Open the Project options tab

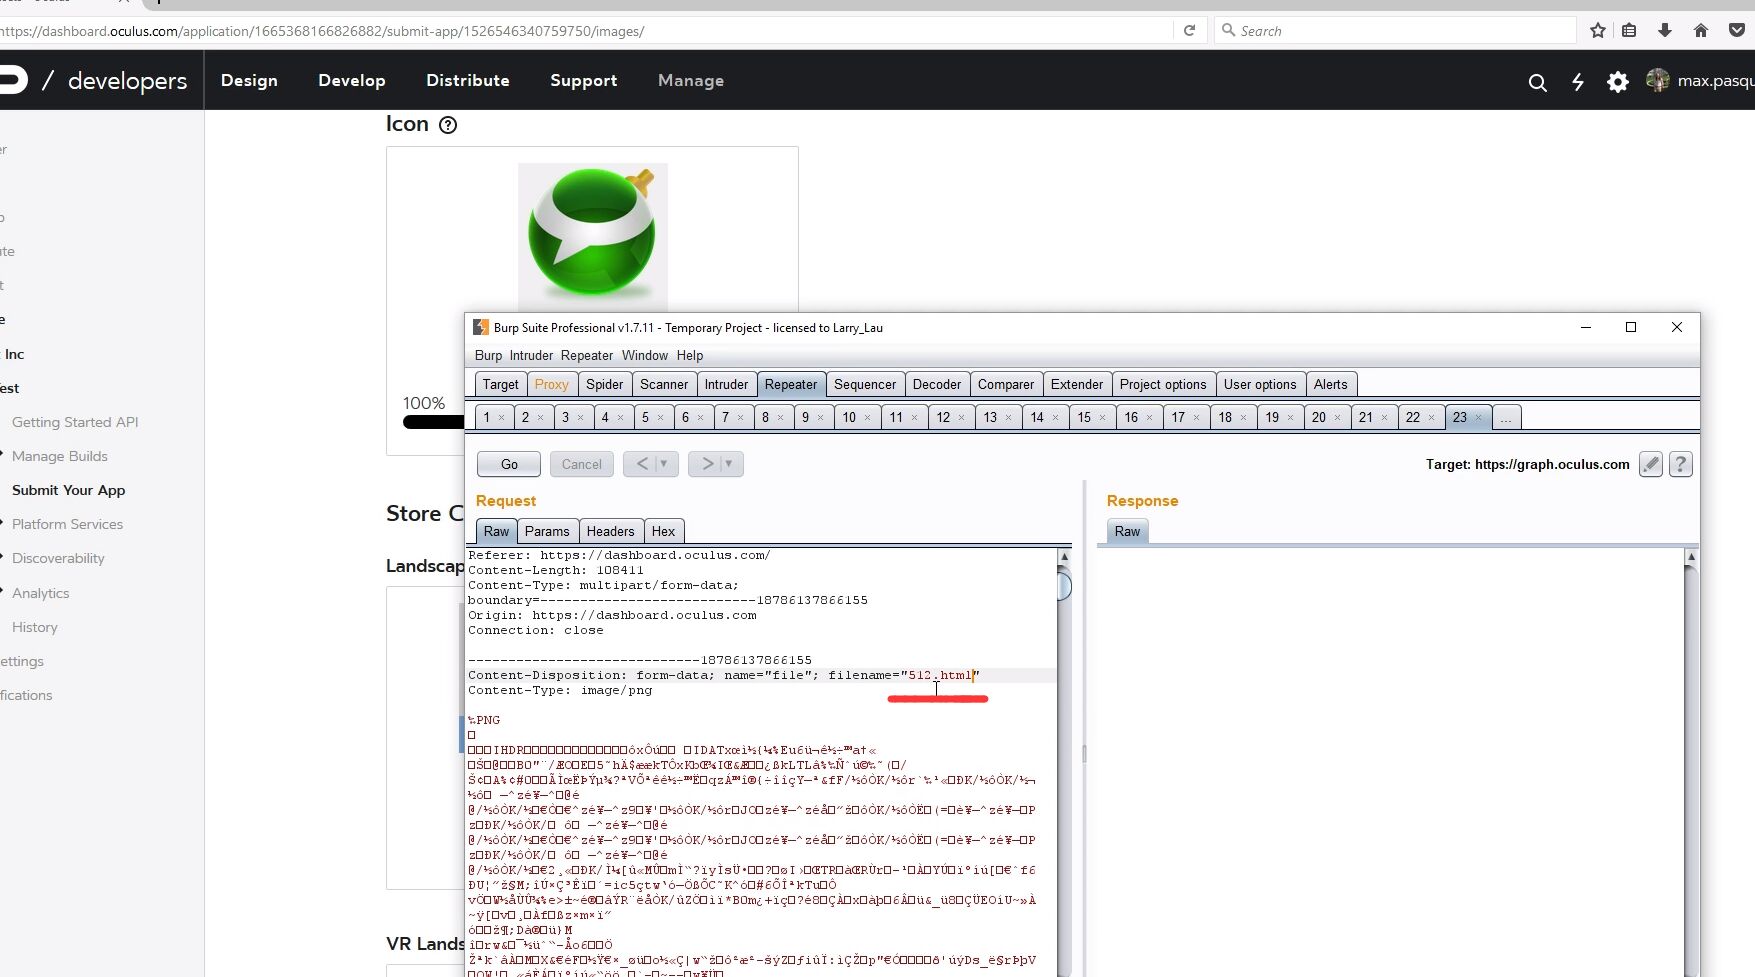(x=1163, y=384)
